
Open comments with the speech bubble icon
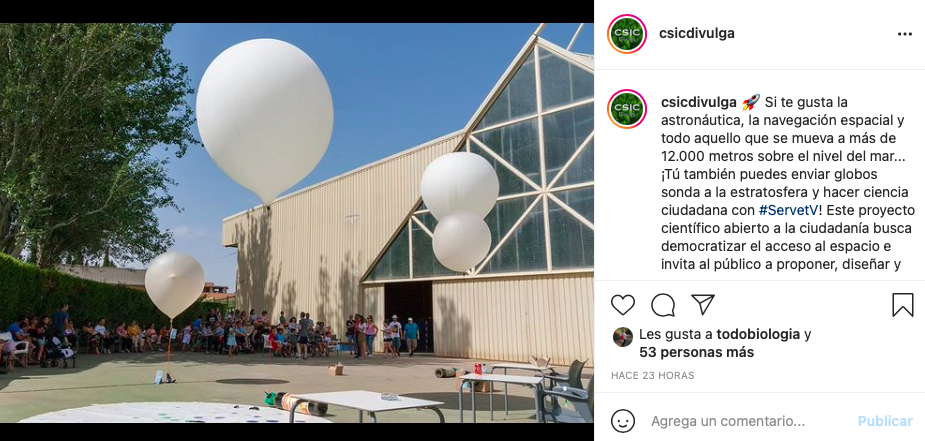[663, 305]
